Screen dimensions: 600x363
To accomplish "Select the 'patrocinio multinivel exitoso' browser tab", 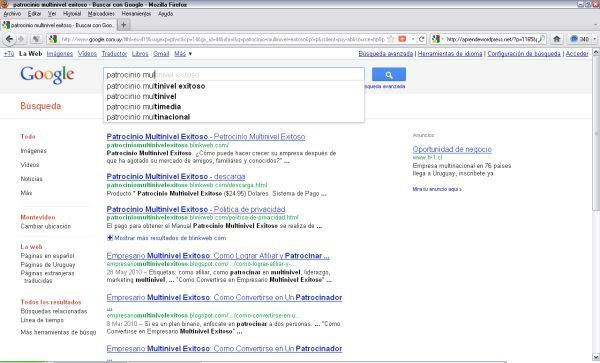I will (58, 25).
